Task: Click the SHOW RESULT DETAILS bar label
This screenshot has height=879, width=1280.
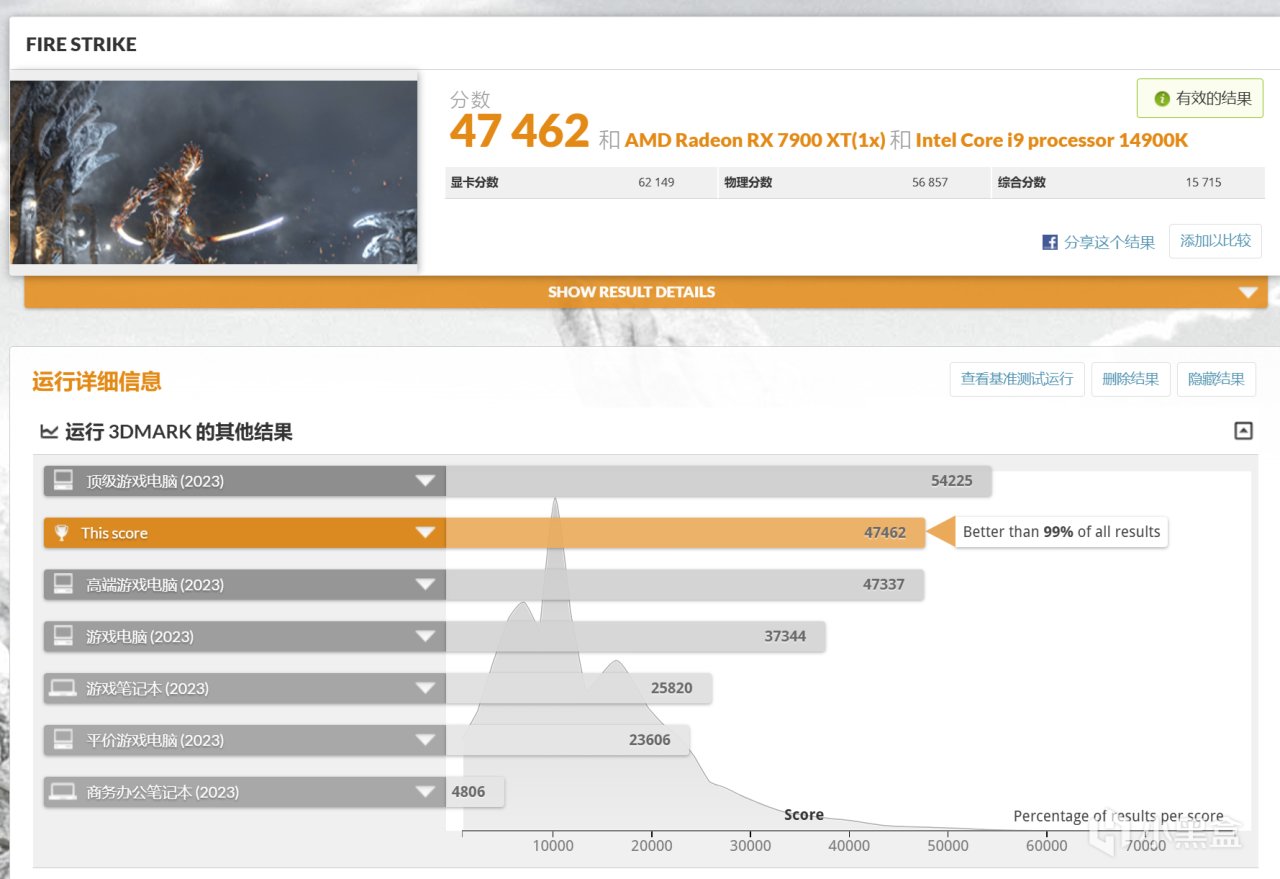Action: tap(631, 292)
